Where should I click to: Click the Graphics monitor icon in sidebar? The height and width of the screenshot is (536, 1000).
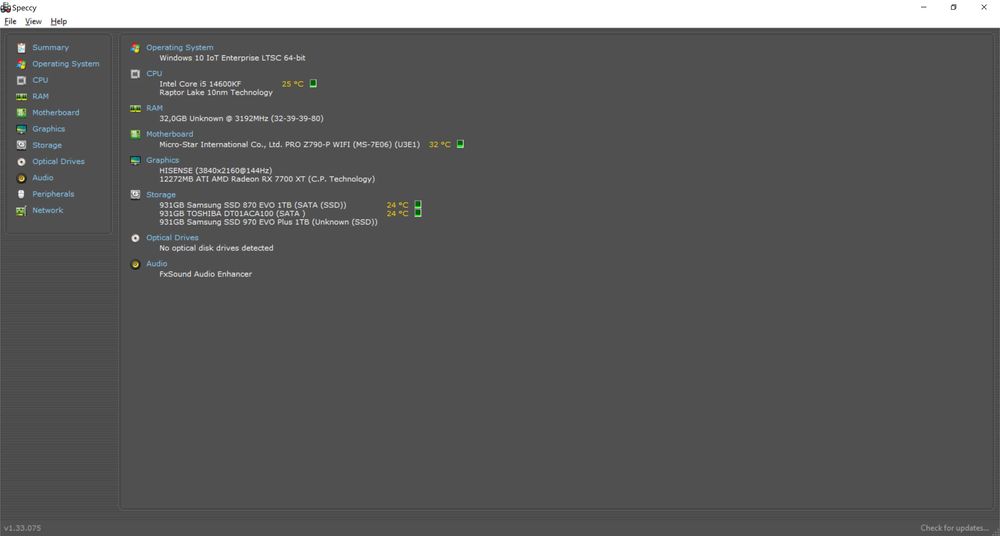click(21, 129)
